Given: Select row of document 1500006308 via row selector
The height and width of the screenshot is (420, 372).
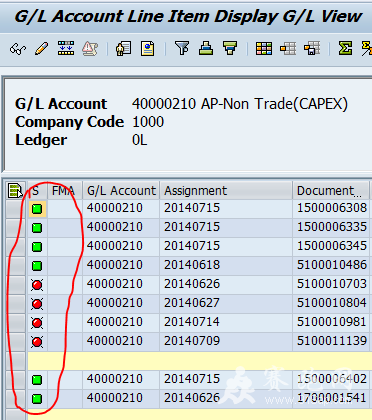Looking at the screenshot, I should tap(16, 209).
